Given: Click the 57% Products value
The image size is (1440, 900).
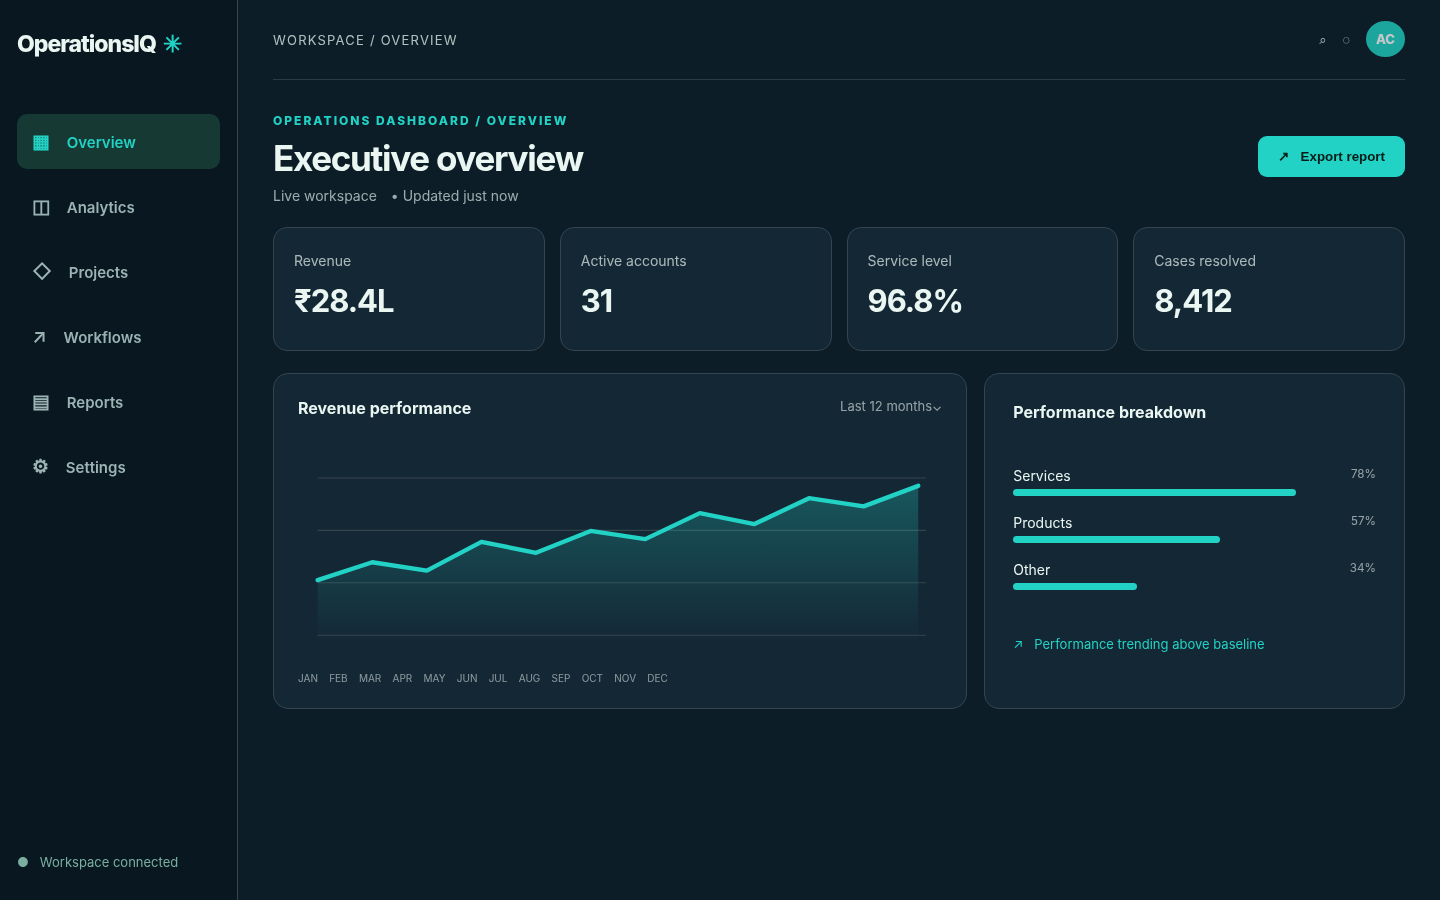Looking at the screenshot, I should point(1363,521).
